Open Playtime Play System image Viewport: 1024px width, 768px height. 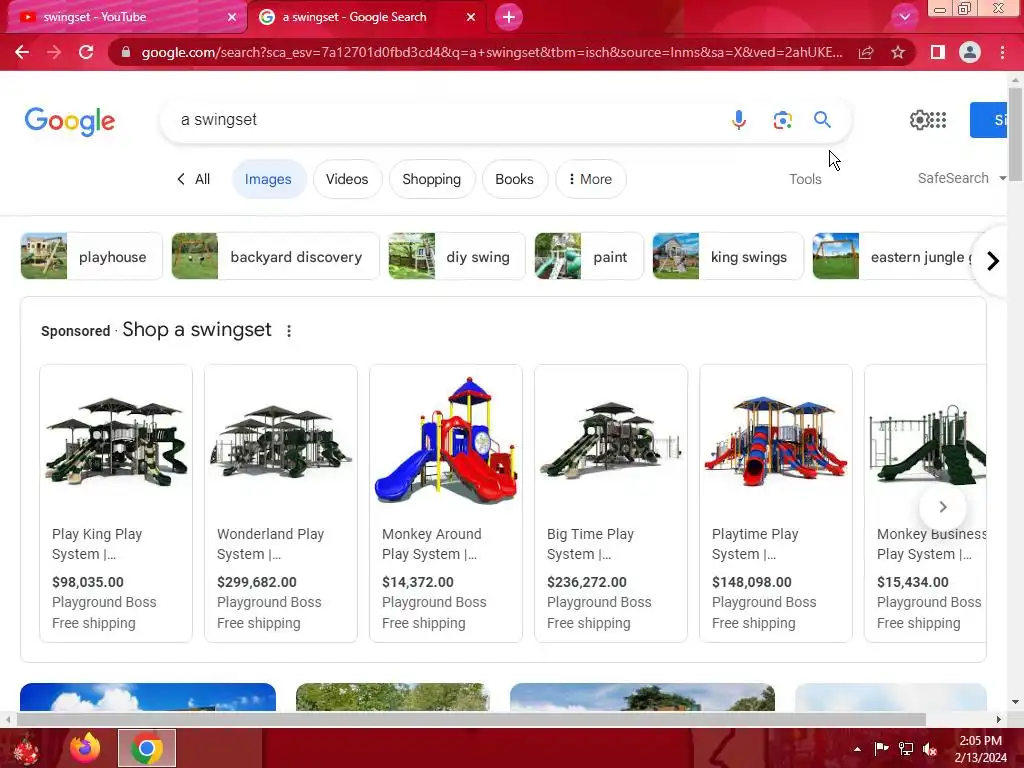776,440
